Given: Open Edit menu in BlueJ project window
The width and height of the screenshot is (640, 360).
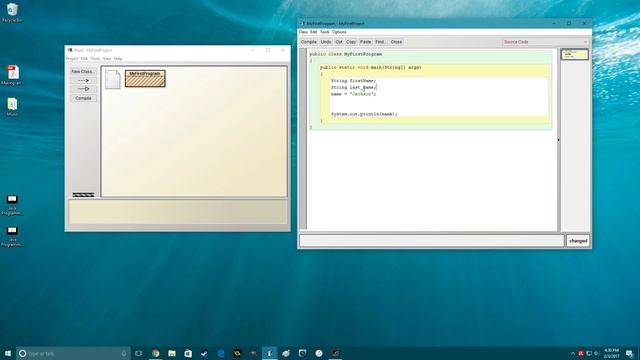Looking at the screenshot, I should coord(84,59).
